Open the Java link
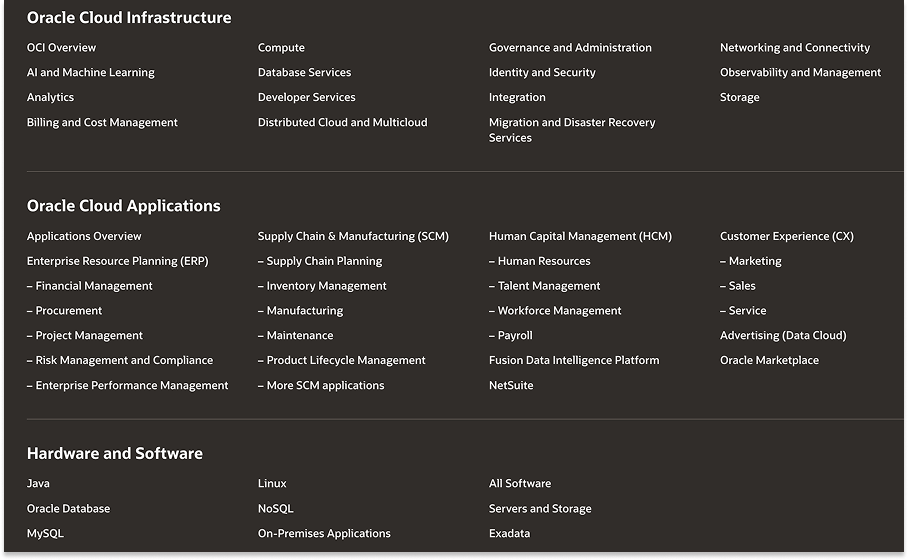The image size is (908, 560). [38, 484]
